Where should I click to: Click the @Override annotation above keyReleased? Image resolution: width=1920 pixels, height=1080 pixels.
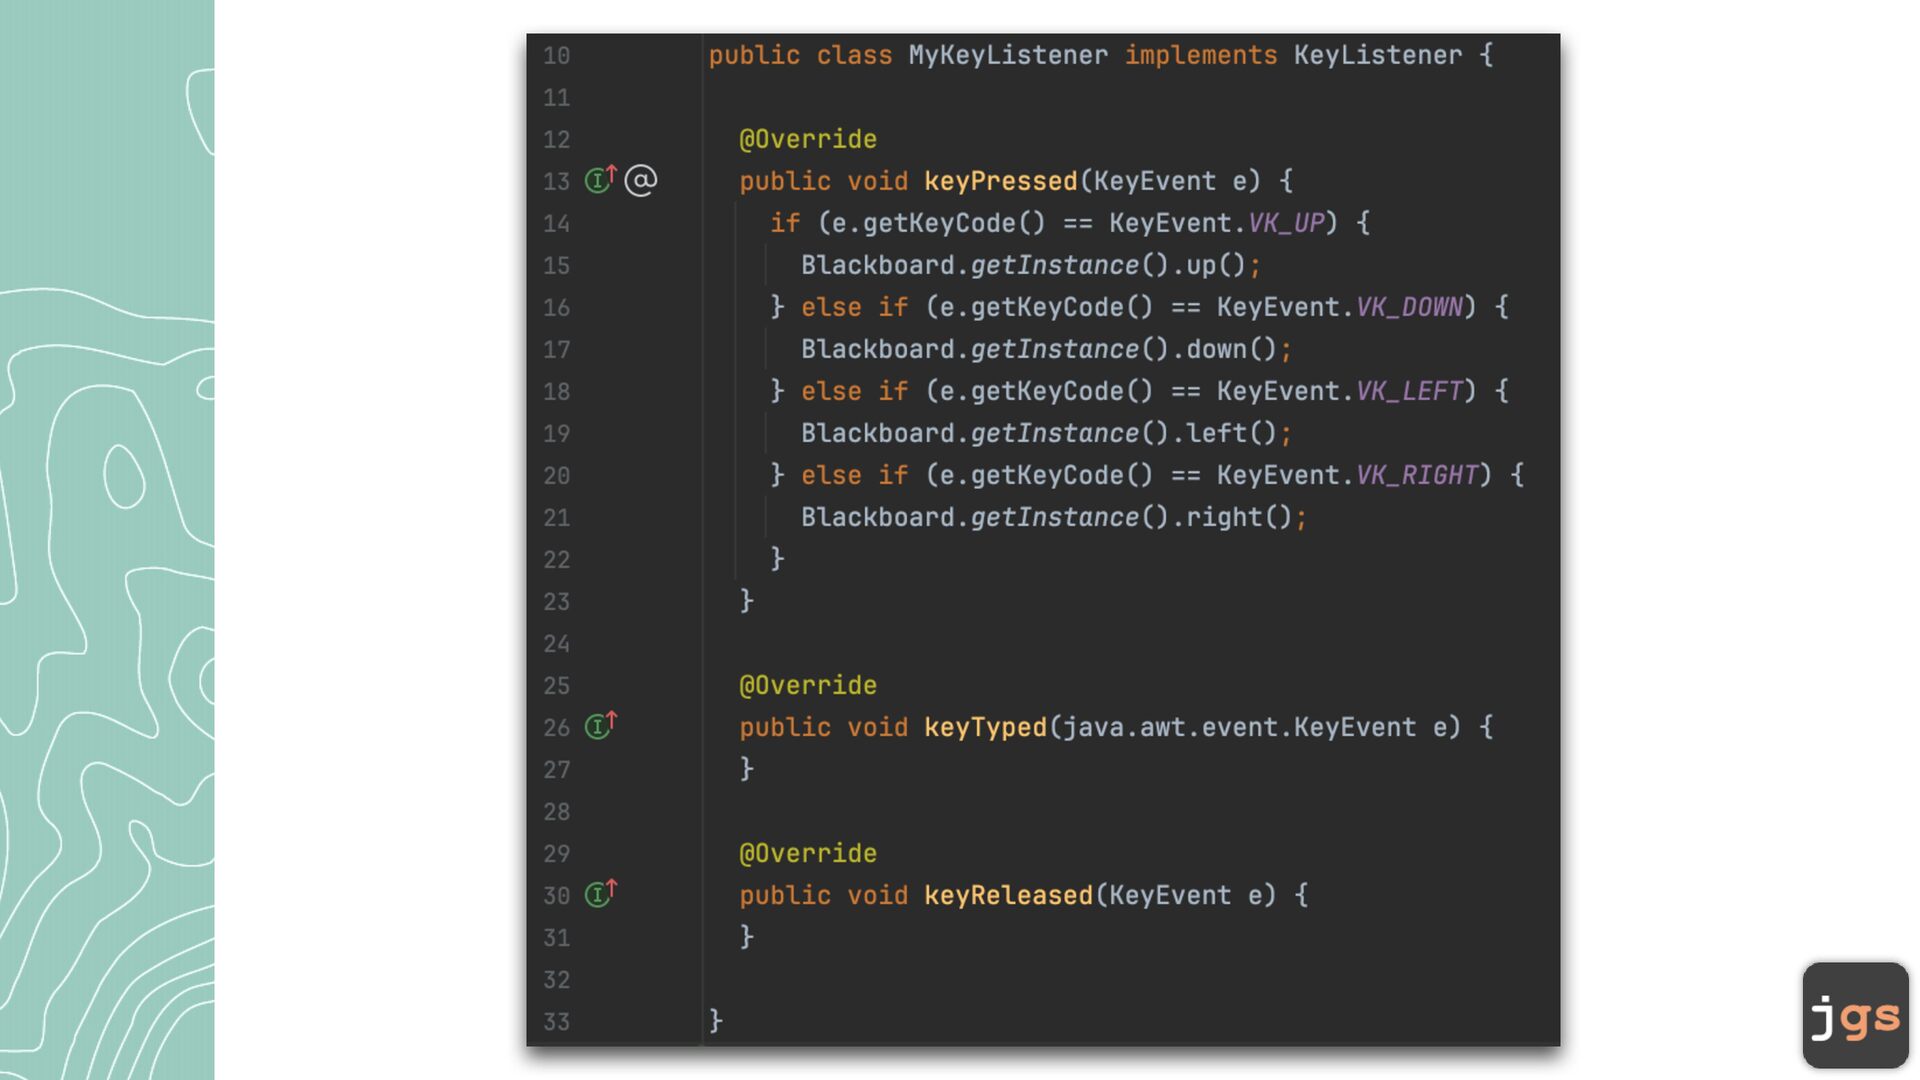click(x=808, y=853)
